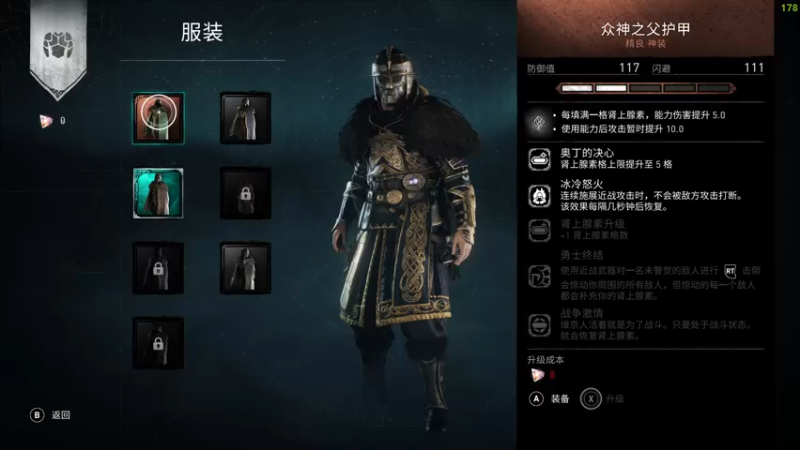800x450 pixels.
Task: Click the X 升级 upgrade button
Action: coord(602,399)
